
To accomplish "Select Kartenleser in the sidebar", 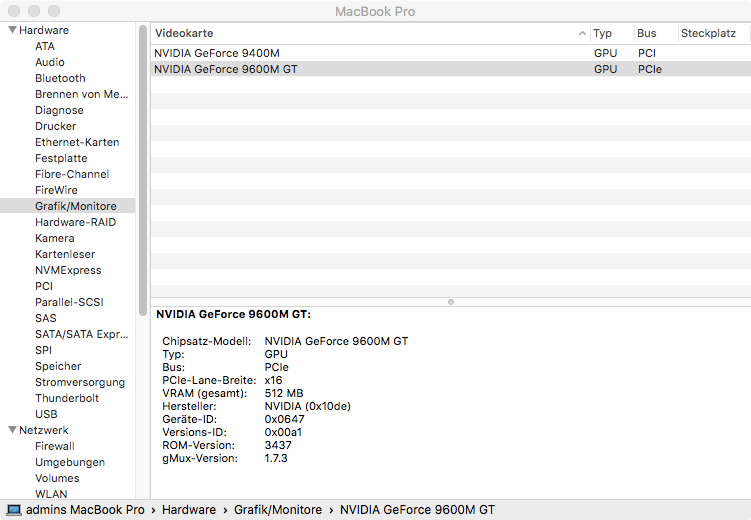I will coord(65,254).
